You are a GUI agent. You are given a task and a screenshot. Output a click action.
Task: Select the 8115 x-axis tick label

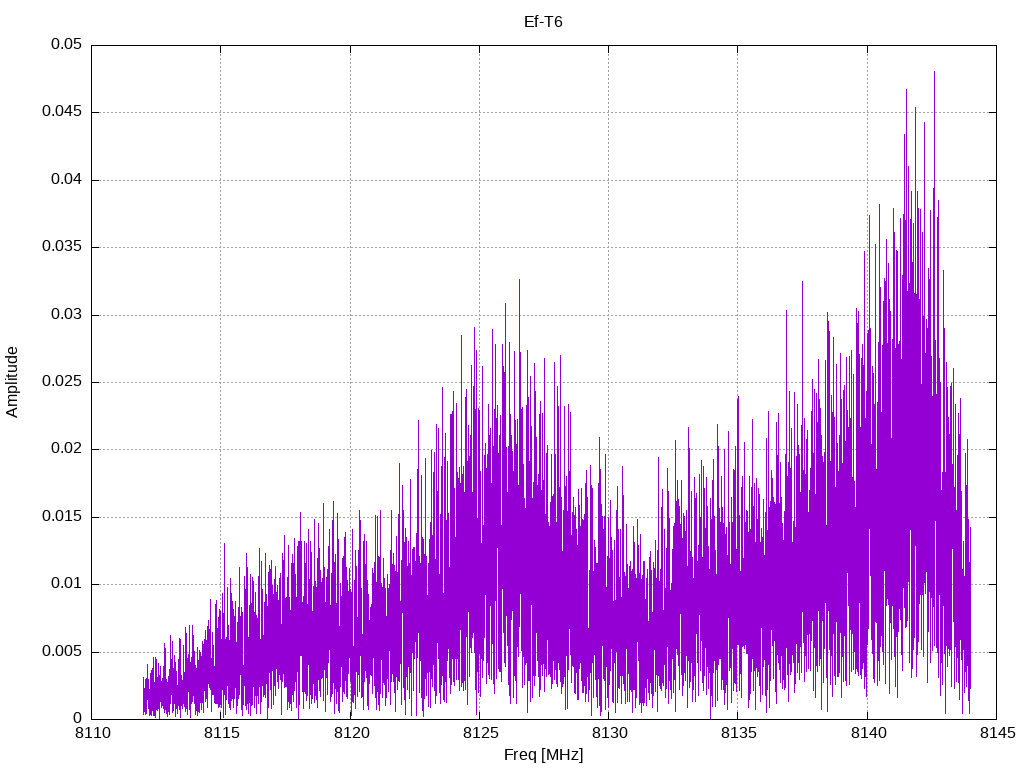[x=221, y=733]
